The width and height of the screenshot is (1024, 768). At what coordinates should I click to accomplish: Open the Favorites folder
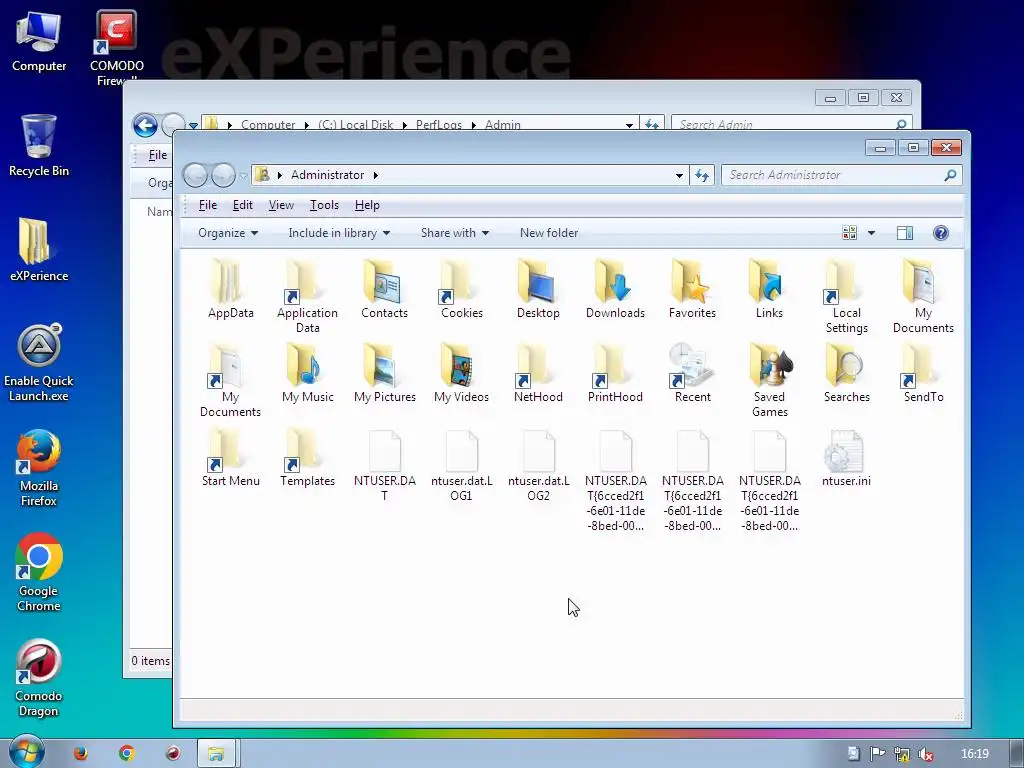[692, 289]
